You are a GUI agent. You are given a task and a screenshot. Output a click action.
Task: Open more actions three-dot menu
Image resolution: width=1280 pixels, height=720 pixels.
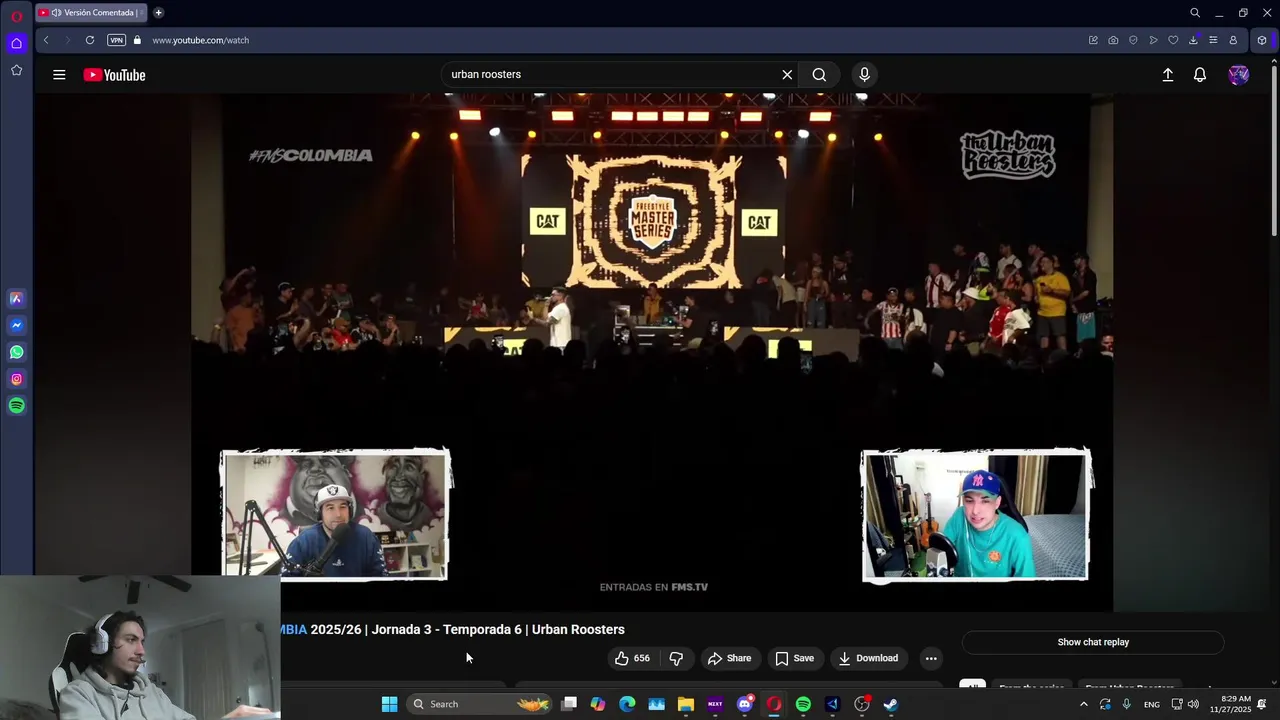(x=931, y=658)
